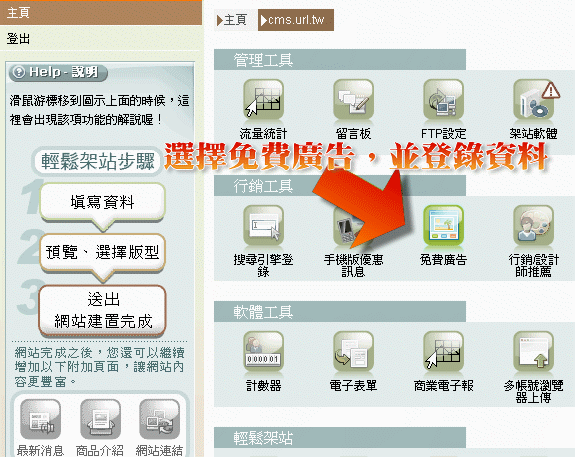Click the 輕鬆架站步驟 heading
The image size is (575, 457).
[x=98, y=161]
